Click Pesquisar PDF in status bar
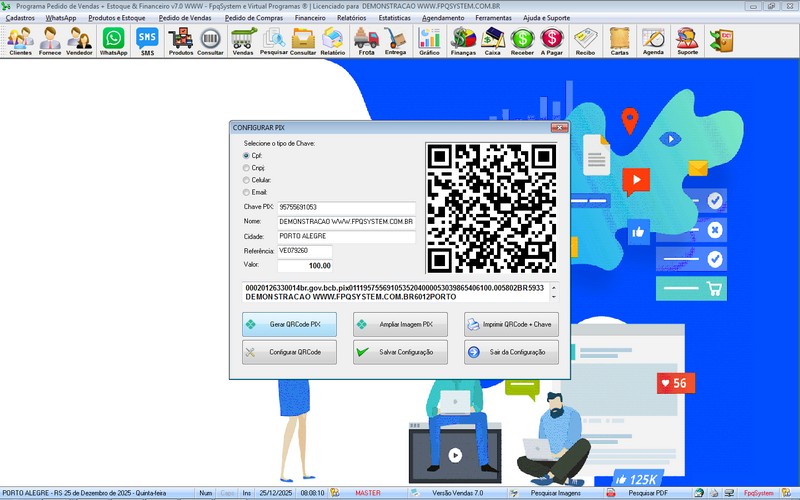This screenshot has height=500, width=800. [x=647, y=493]
